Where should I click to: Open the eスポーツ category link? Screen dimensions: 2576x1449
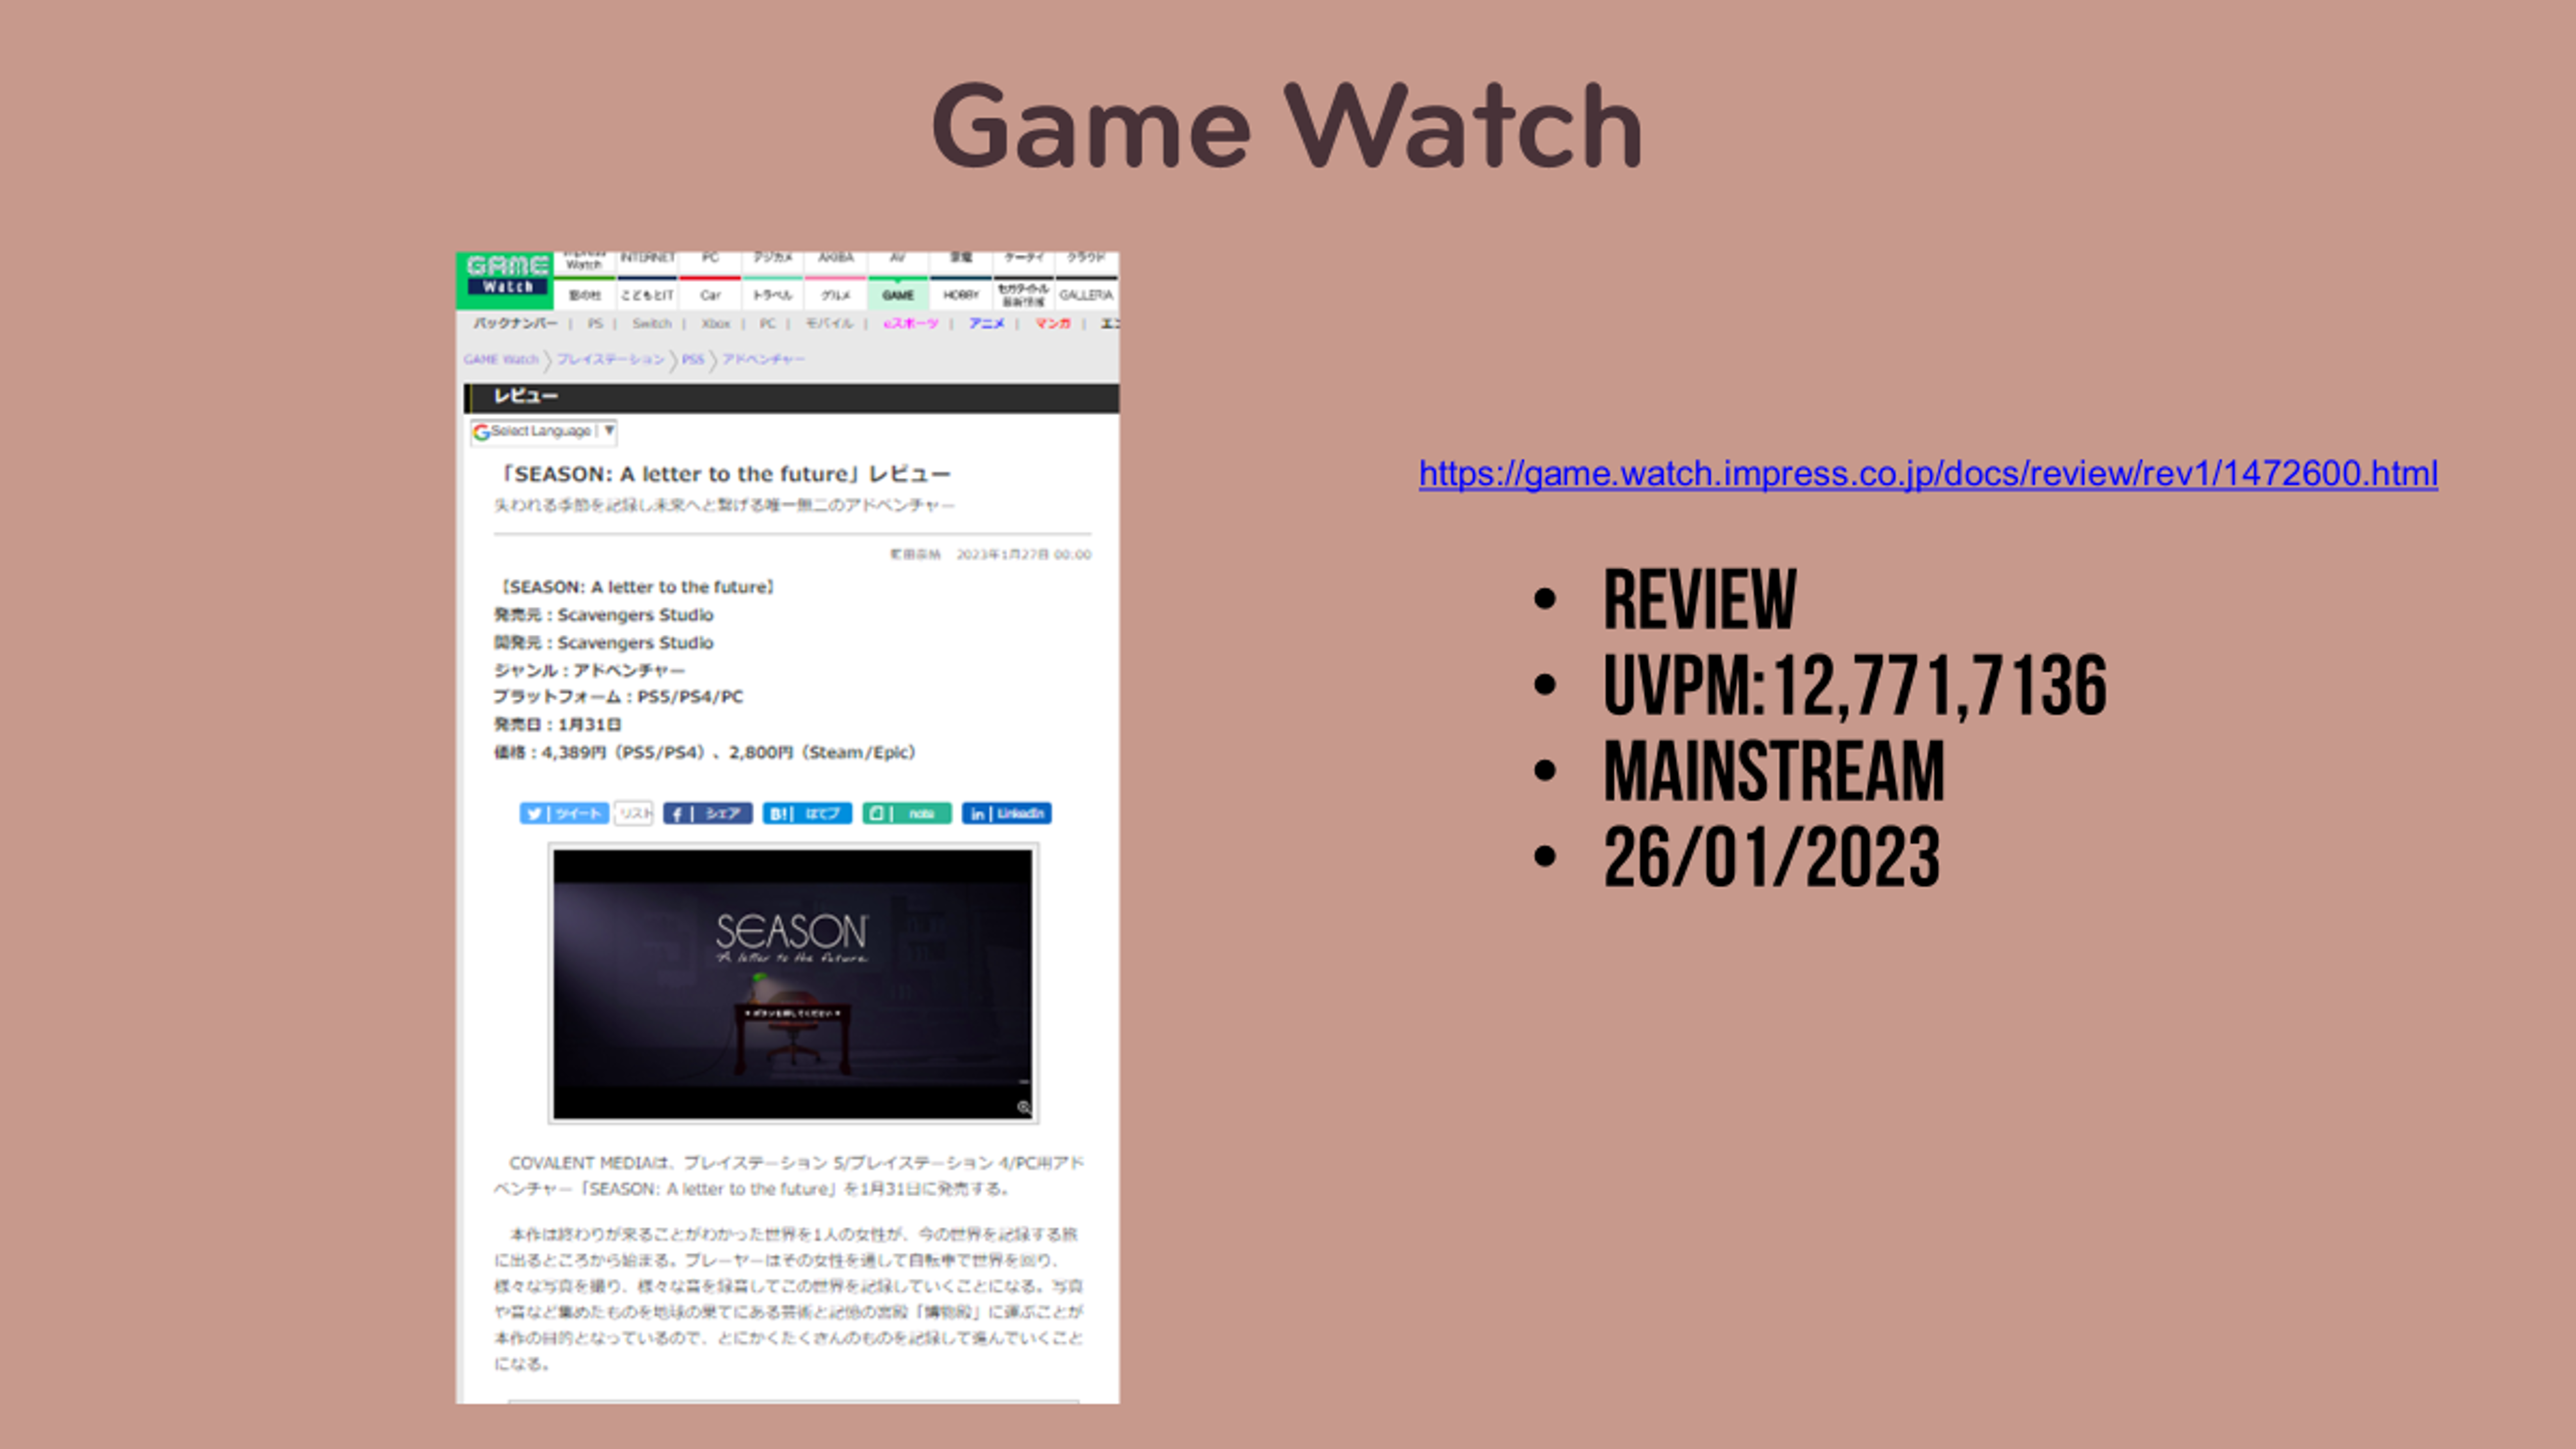point(910,323)
